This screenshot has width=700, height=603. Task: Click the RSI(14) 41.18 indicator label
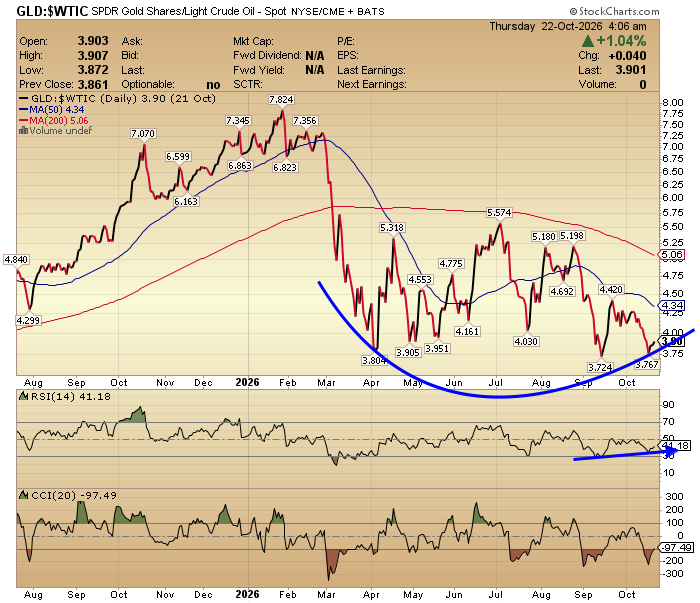click(64, 396)
